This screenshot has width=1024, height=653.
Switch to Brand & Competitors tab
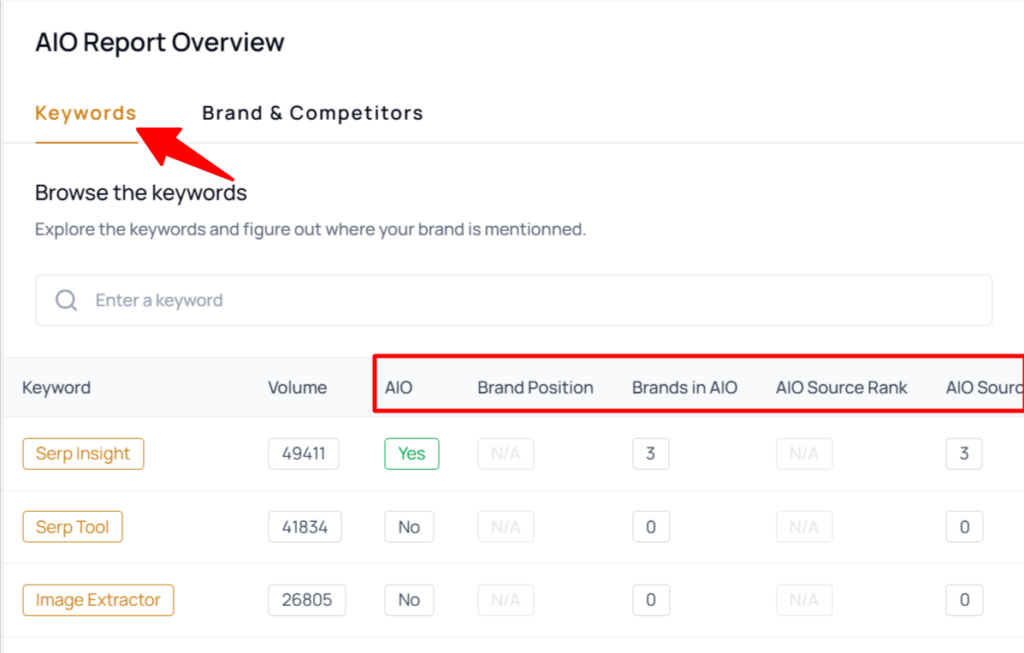pos(312,113)
